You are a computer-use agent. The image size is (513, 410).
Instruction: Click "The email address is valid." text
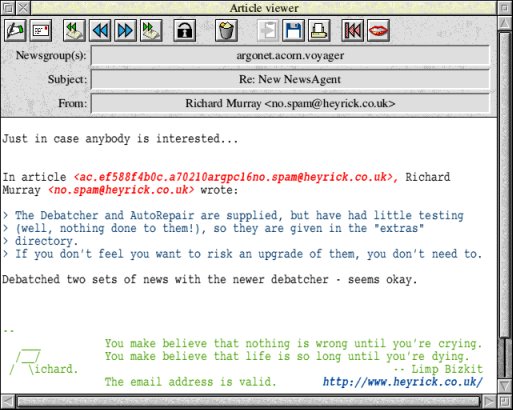[191, 382]
